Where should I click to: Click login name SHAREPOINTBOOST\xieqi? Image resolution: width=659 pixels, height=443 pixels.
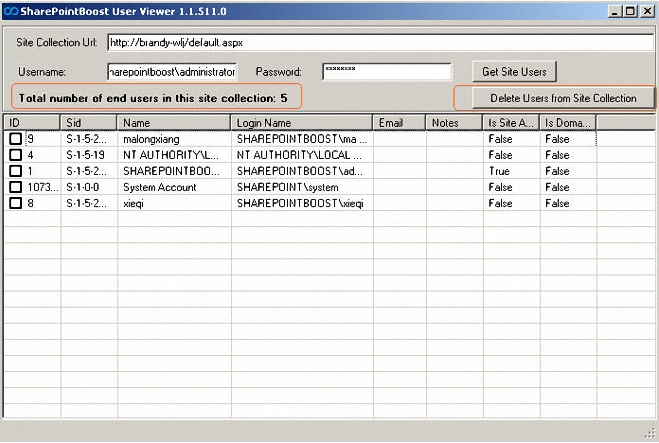300,203
